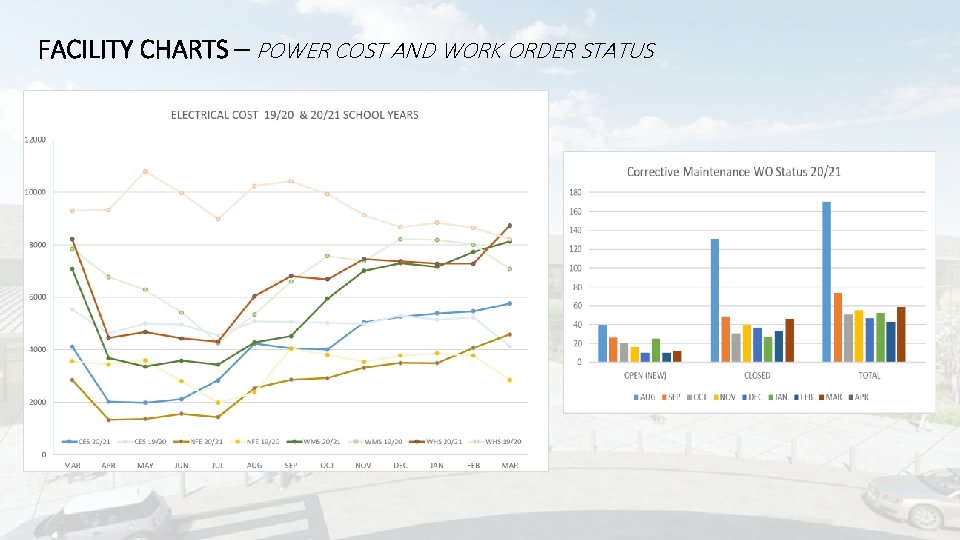The height and width of the screenshot is (540, 960).
Task: Select the NOV legend color swatch
Action: pyautogui.click(x=716, y=397)
